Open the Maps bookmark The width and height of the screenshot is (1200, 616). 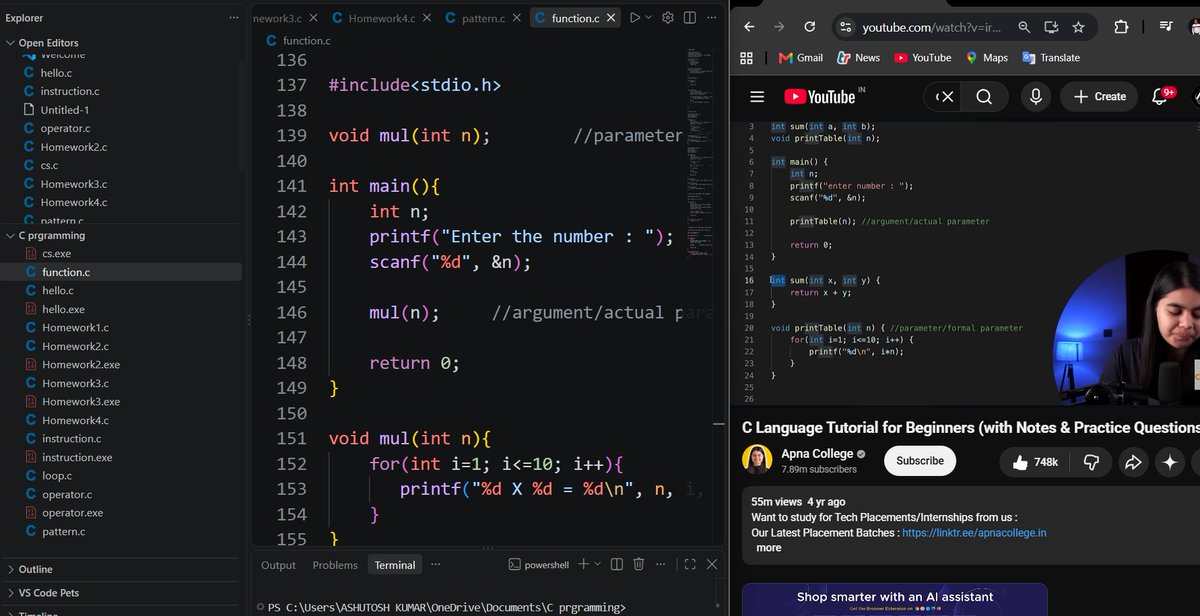click(987, 58)
